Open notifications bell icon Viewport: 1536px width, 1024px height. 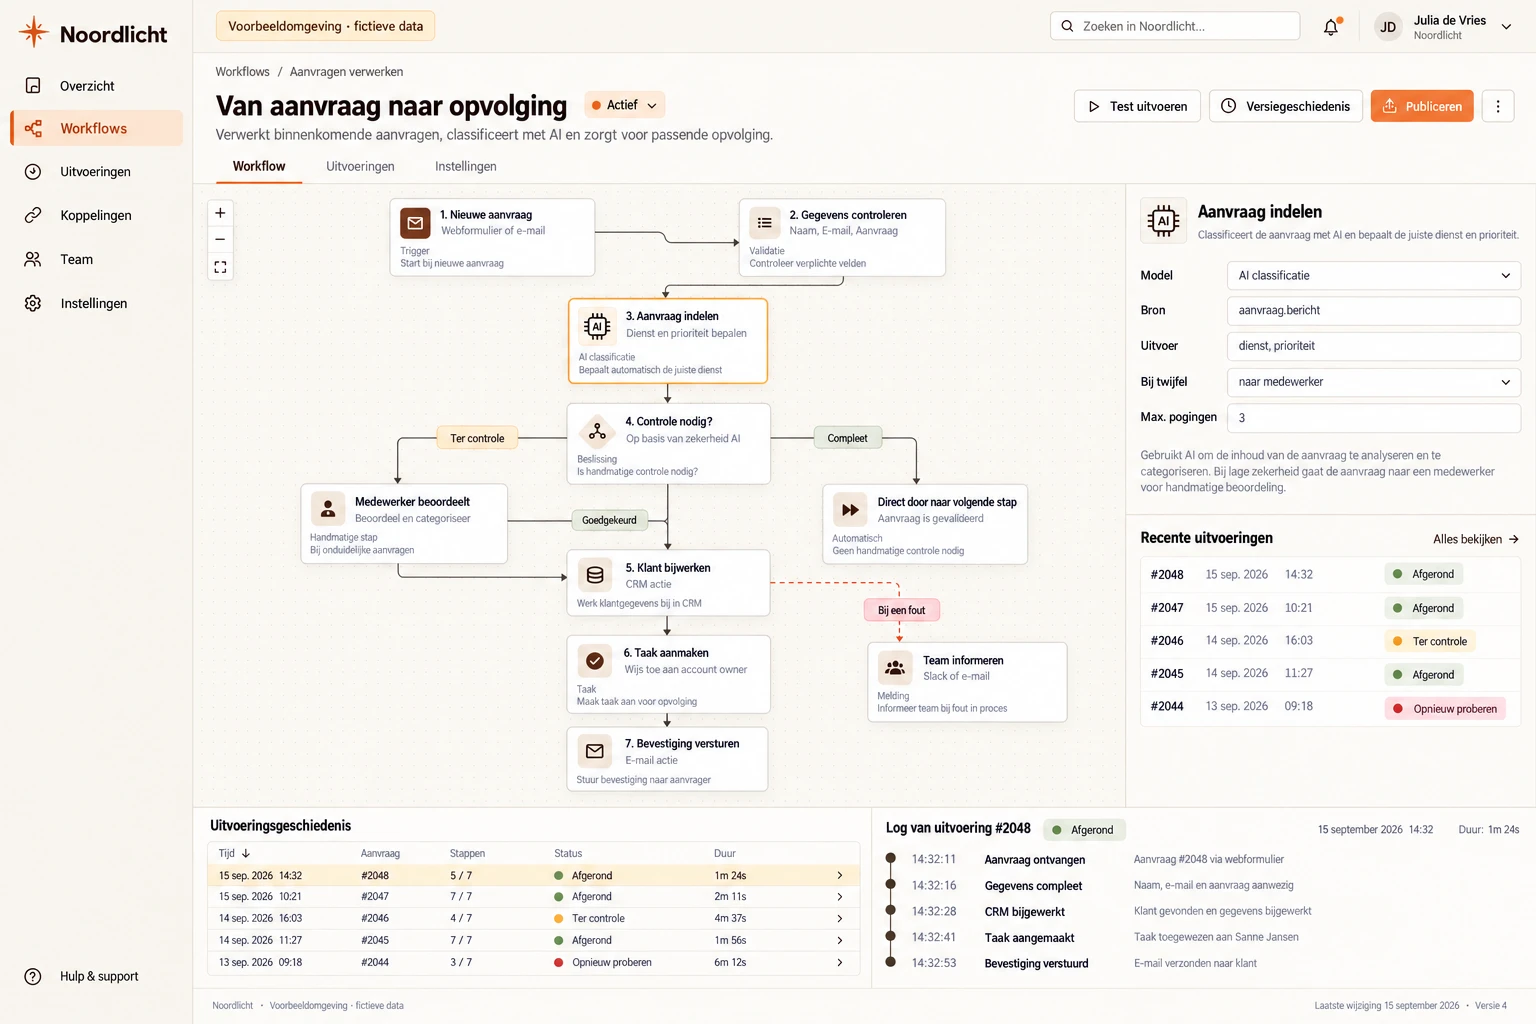[x=1331, y=27]
